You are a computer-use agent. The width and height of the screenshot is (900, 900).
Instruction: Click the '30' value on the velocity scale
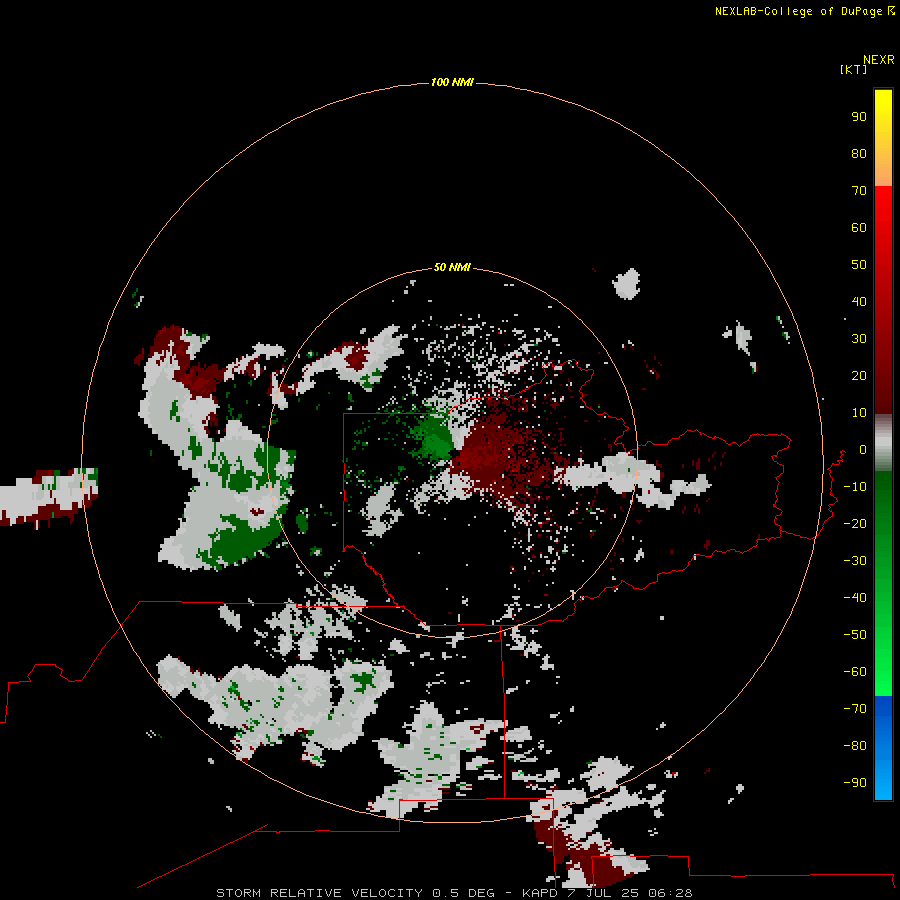point(859,339)
